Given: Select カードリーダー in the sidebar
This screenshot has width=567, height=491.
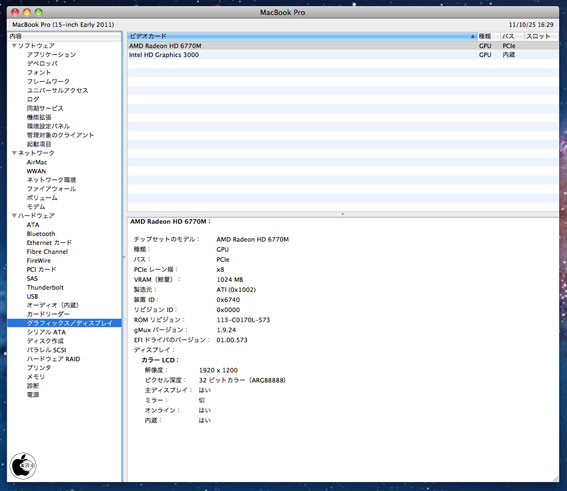Looking at the screenshot, I should 48,314.
